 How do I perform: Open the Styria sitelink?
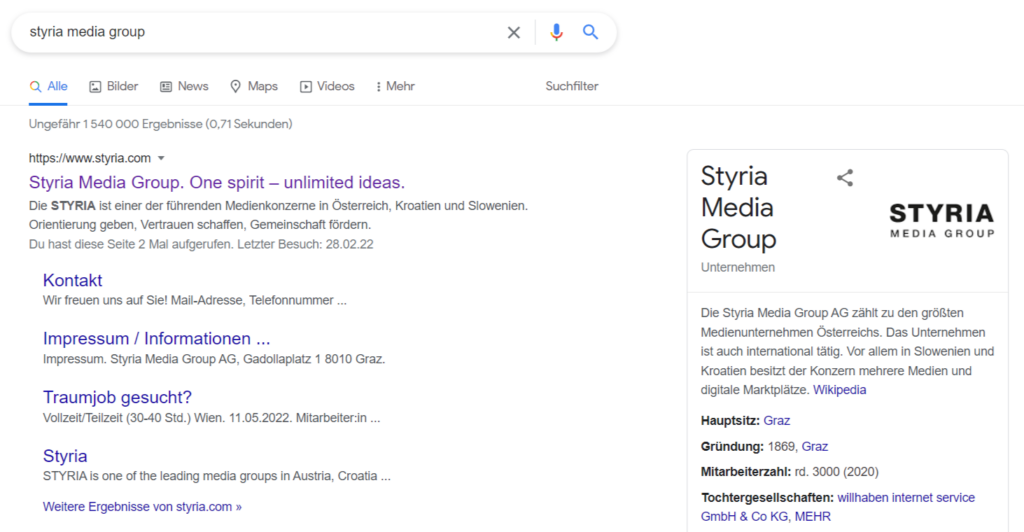[x=65, y=456]
